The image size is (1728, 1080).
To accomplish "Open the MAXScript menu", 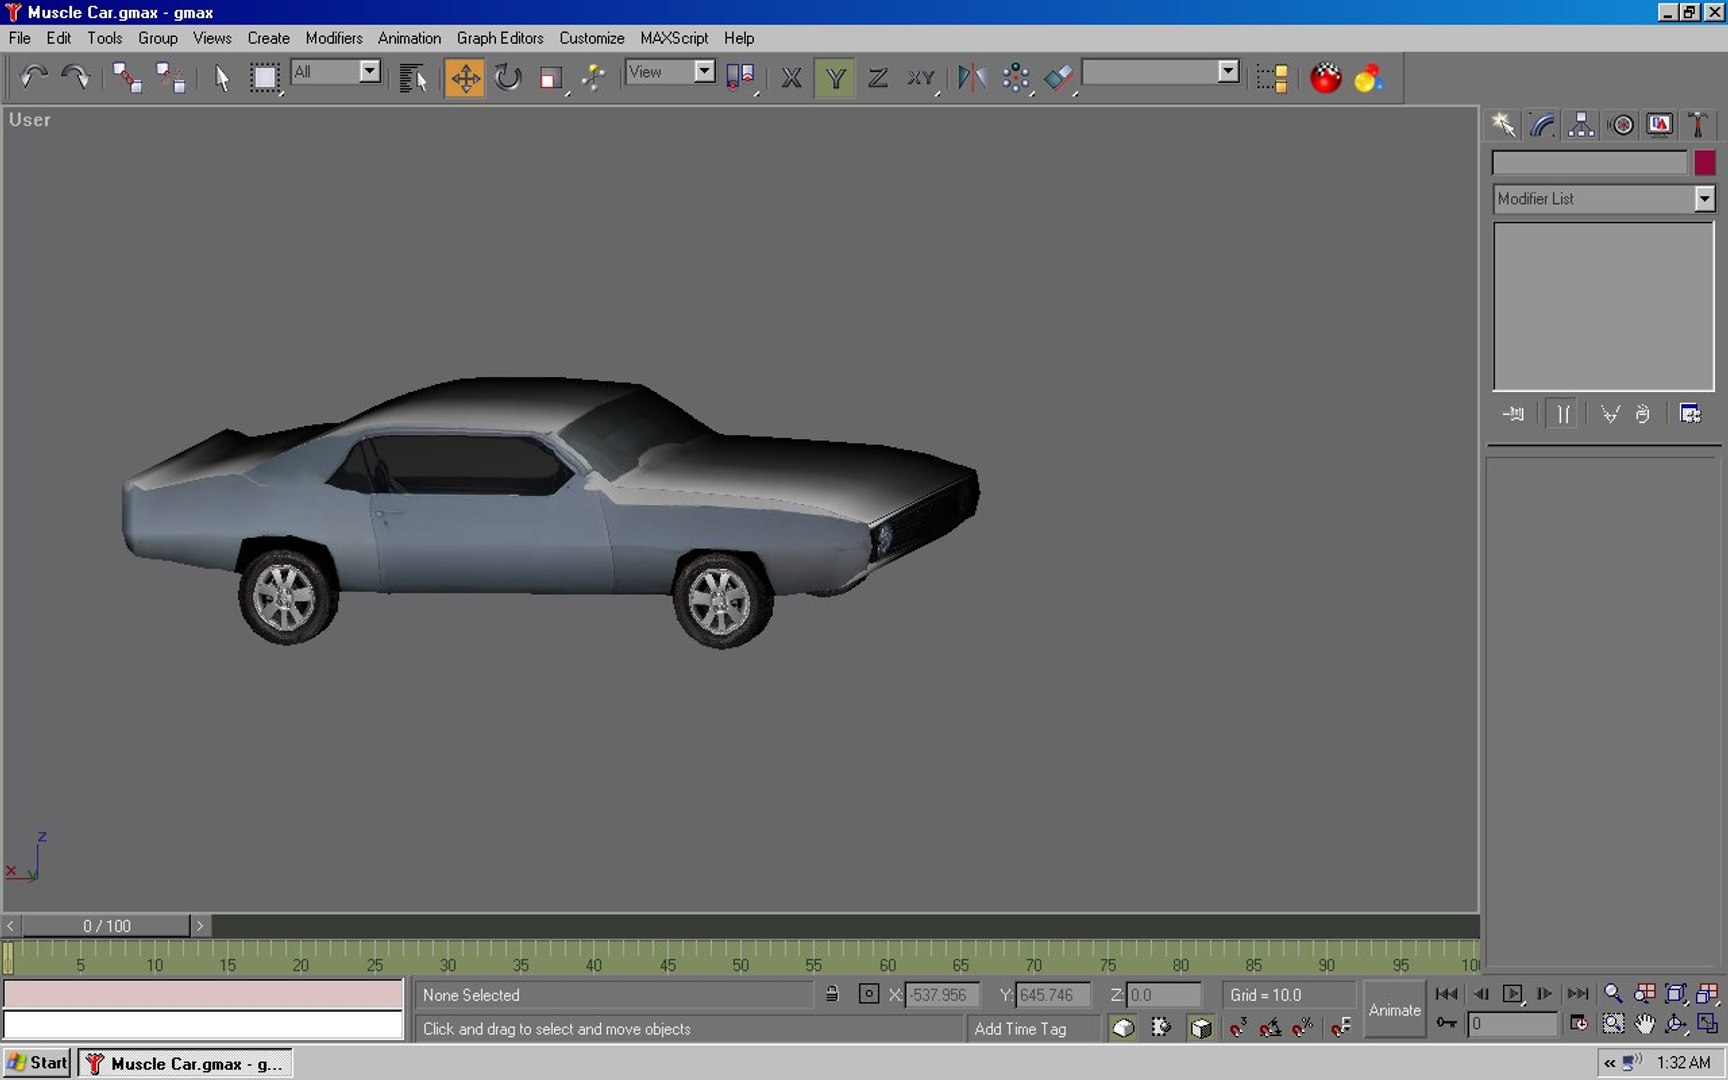I will point(674,38).
